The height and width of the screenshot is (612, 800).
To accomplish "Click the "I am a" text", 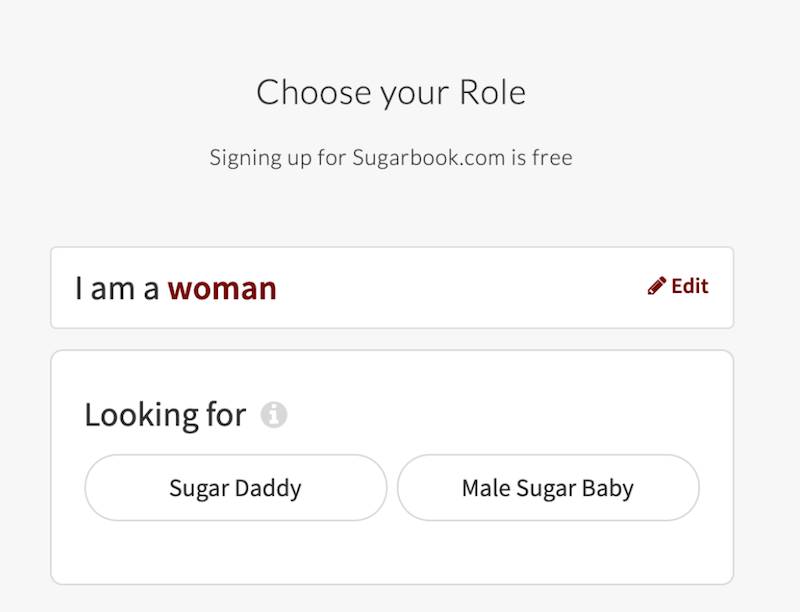I will 116,289.
